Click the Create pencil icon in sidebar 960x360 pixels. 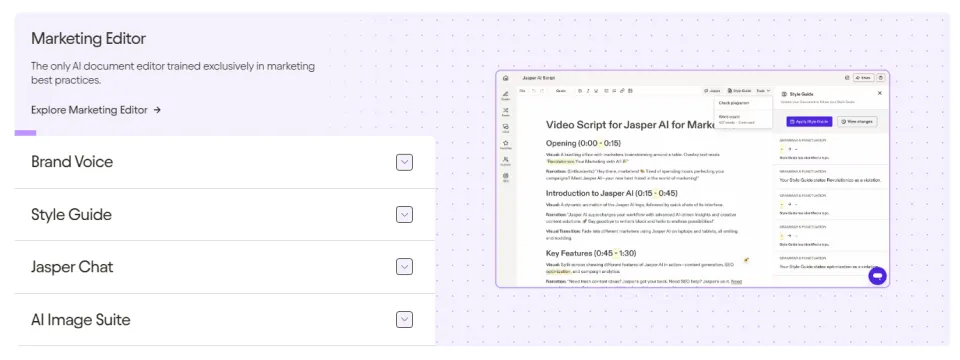point(506,94)
